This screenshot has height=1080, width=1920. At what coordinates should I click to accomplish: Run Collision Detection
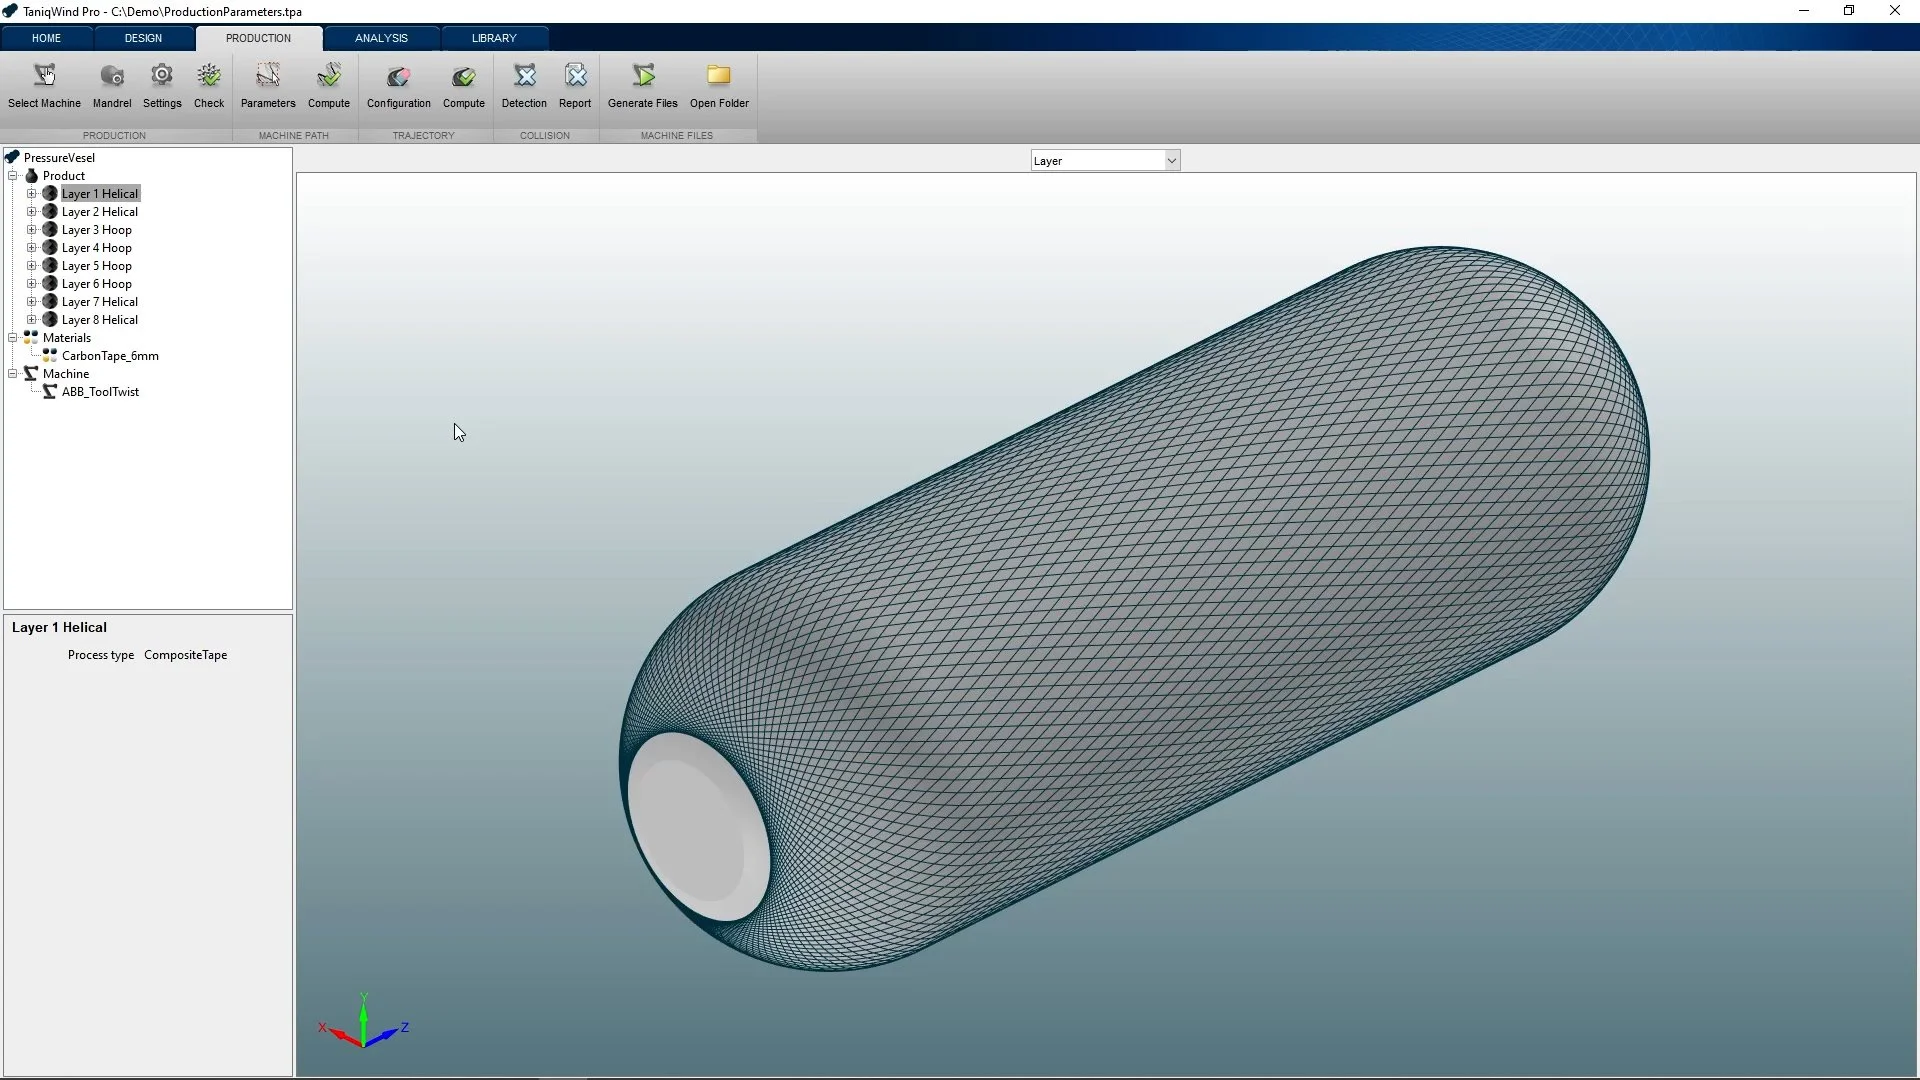tap(524, 77)
